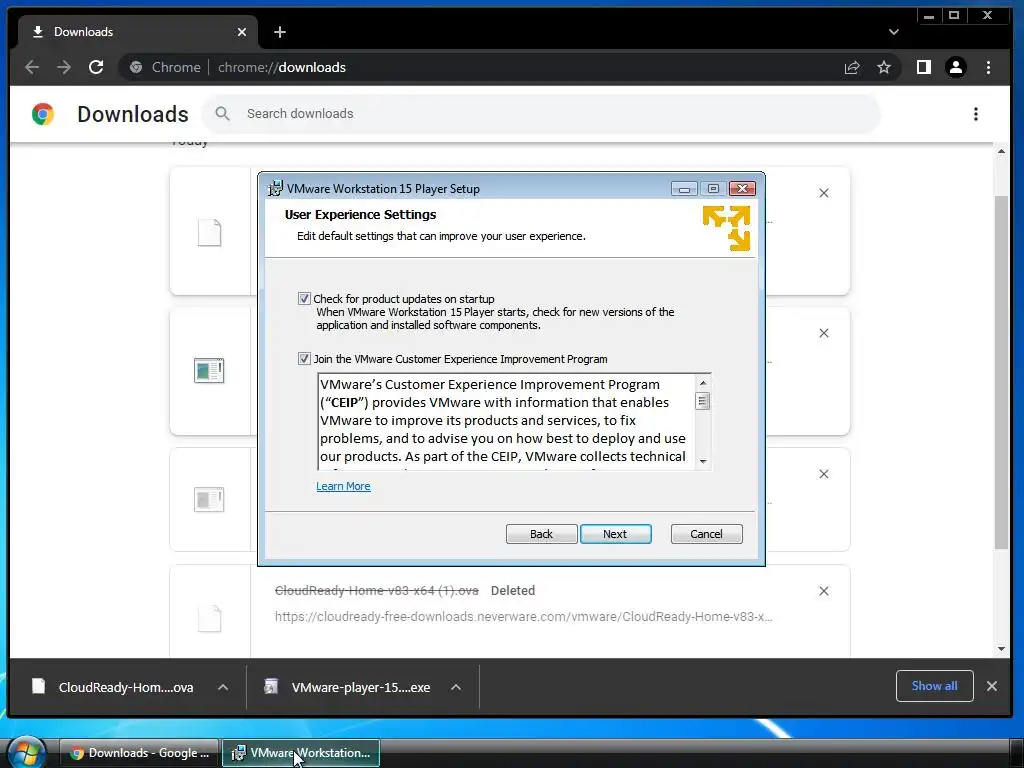Viewport: 1024px width, 768px height.
Task: Open Downloads page more actions menu
Action: coord(976,114)
